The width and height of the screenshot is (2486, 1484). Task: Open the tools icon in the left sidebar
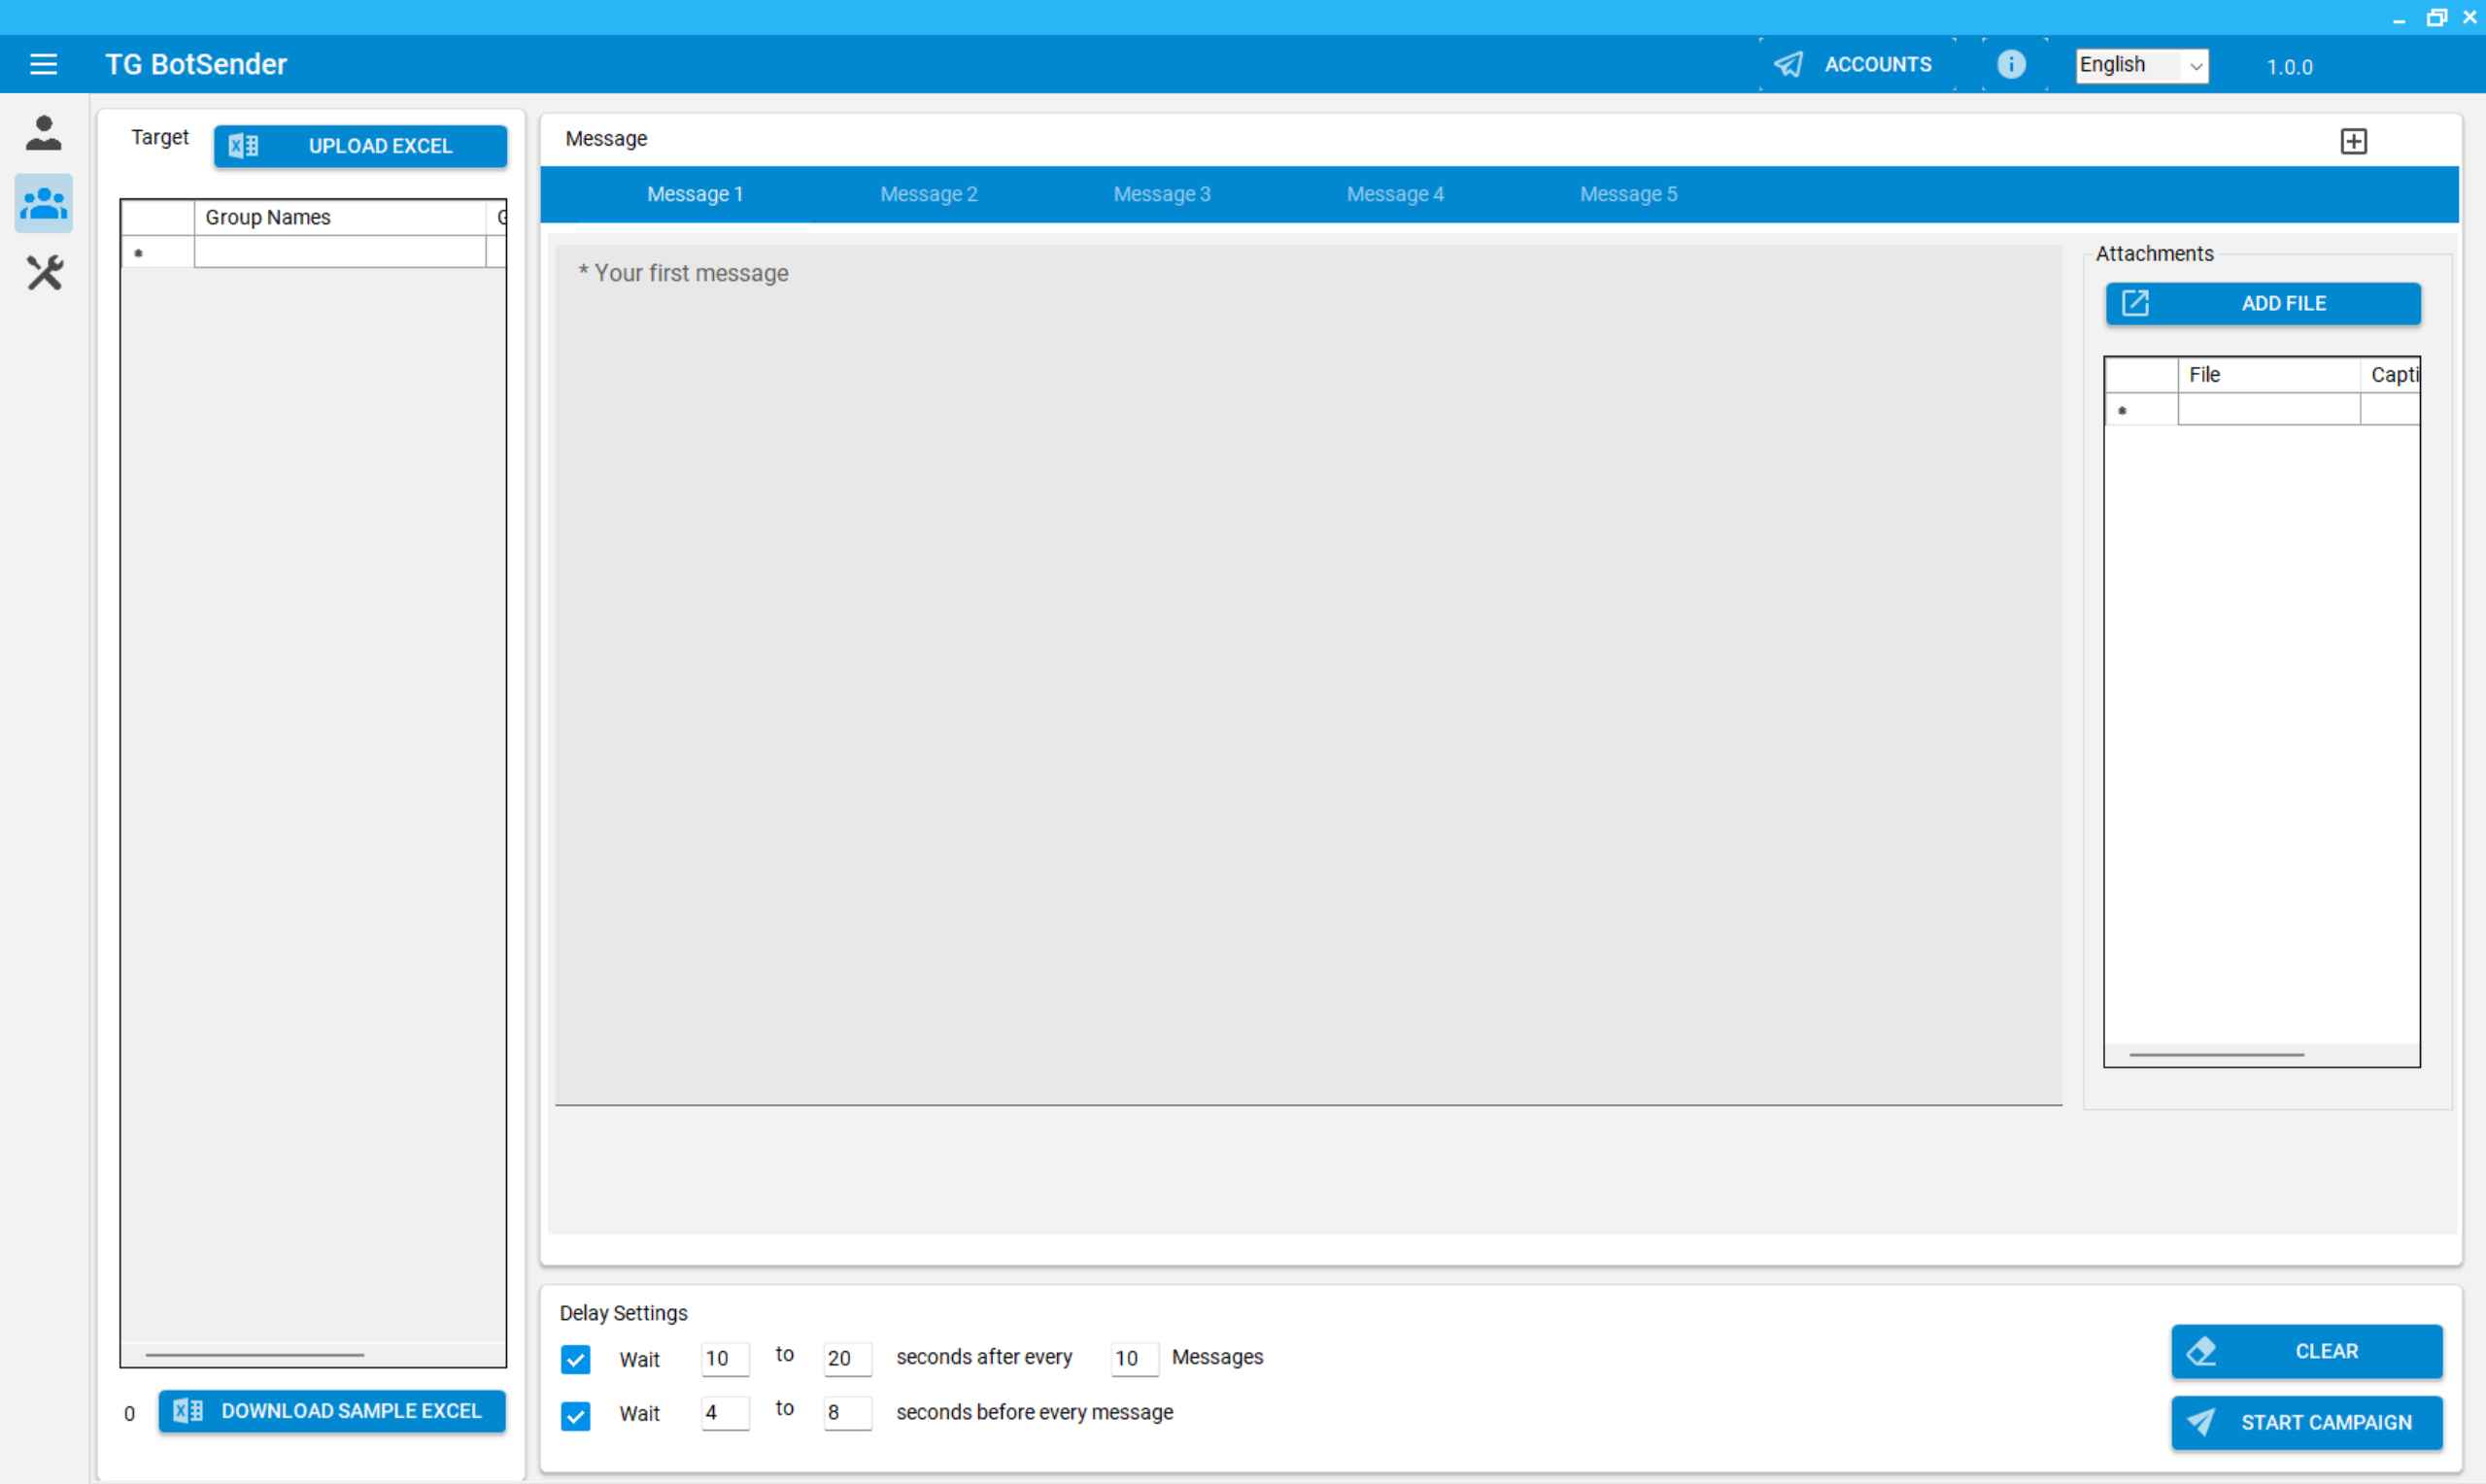[44, 272]
